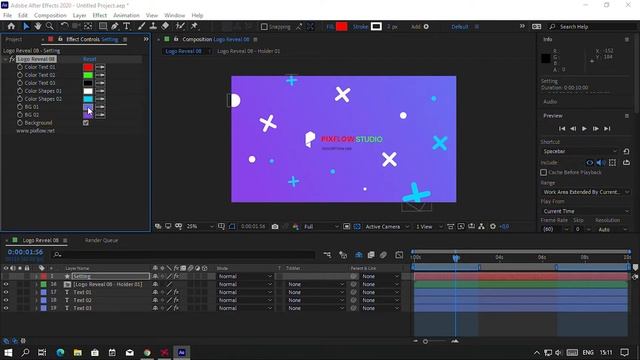Open File Explorer from taskbar

click(78, 352)
